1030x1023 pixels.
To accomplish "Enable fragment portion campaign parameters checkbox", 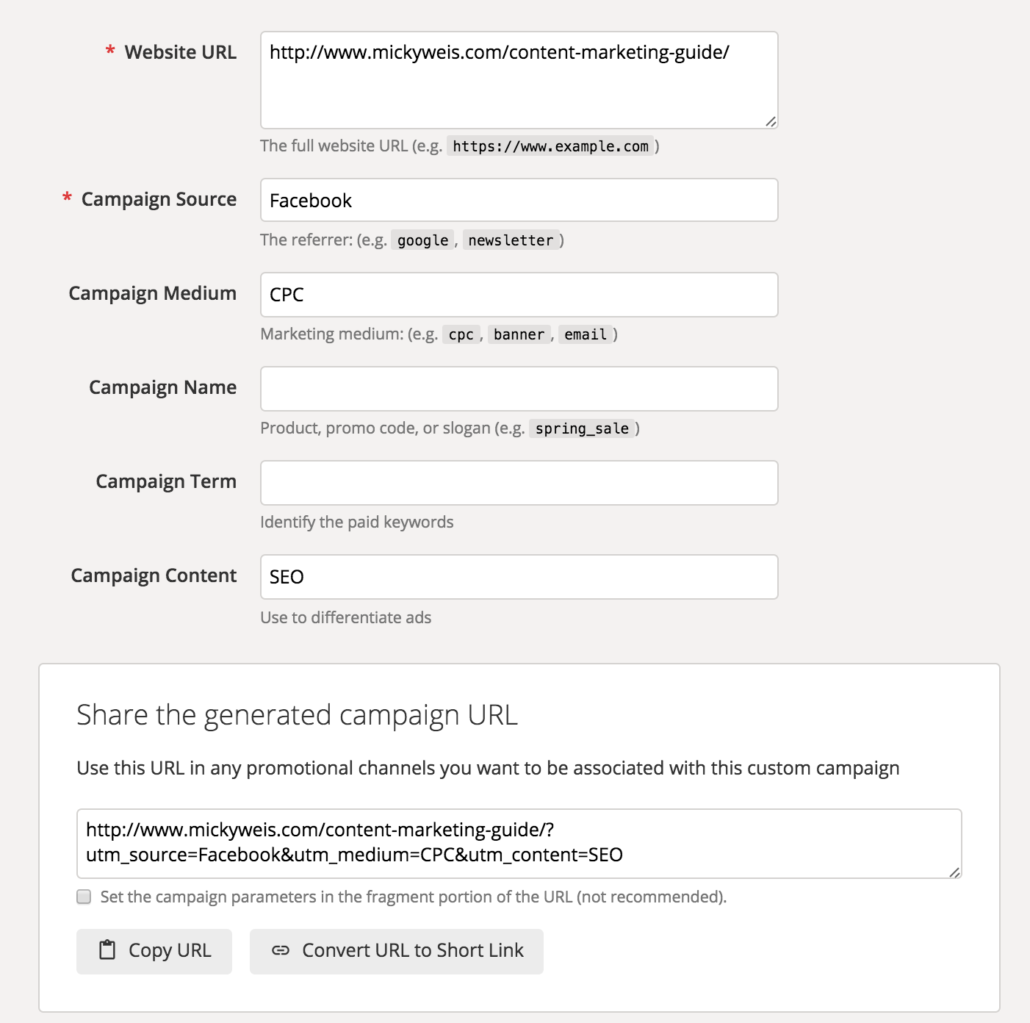I will click(x=85, y=897).
